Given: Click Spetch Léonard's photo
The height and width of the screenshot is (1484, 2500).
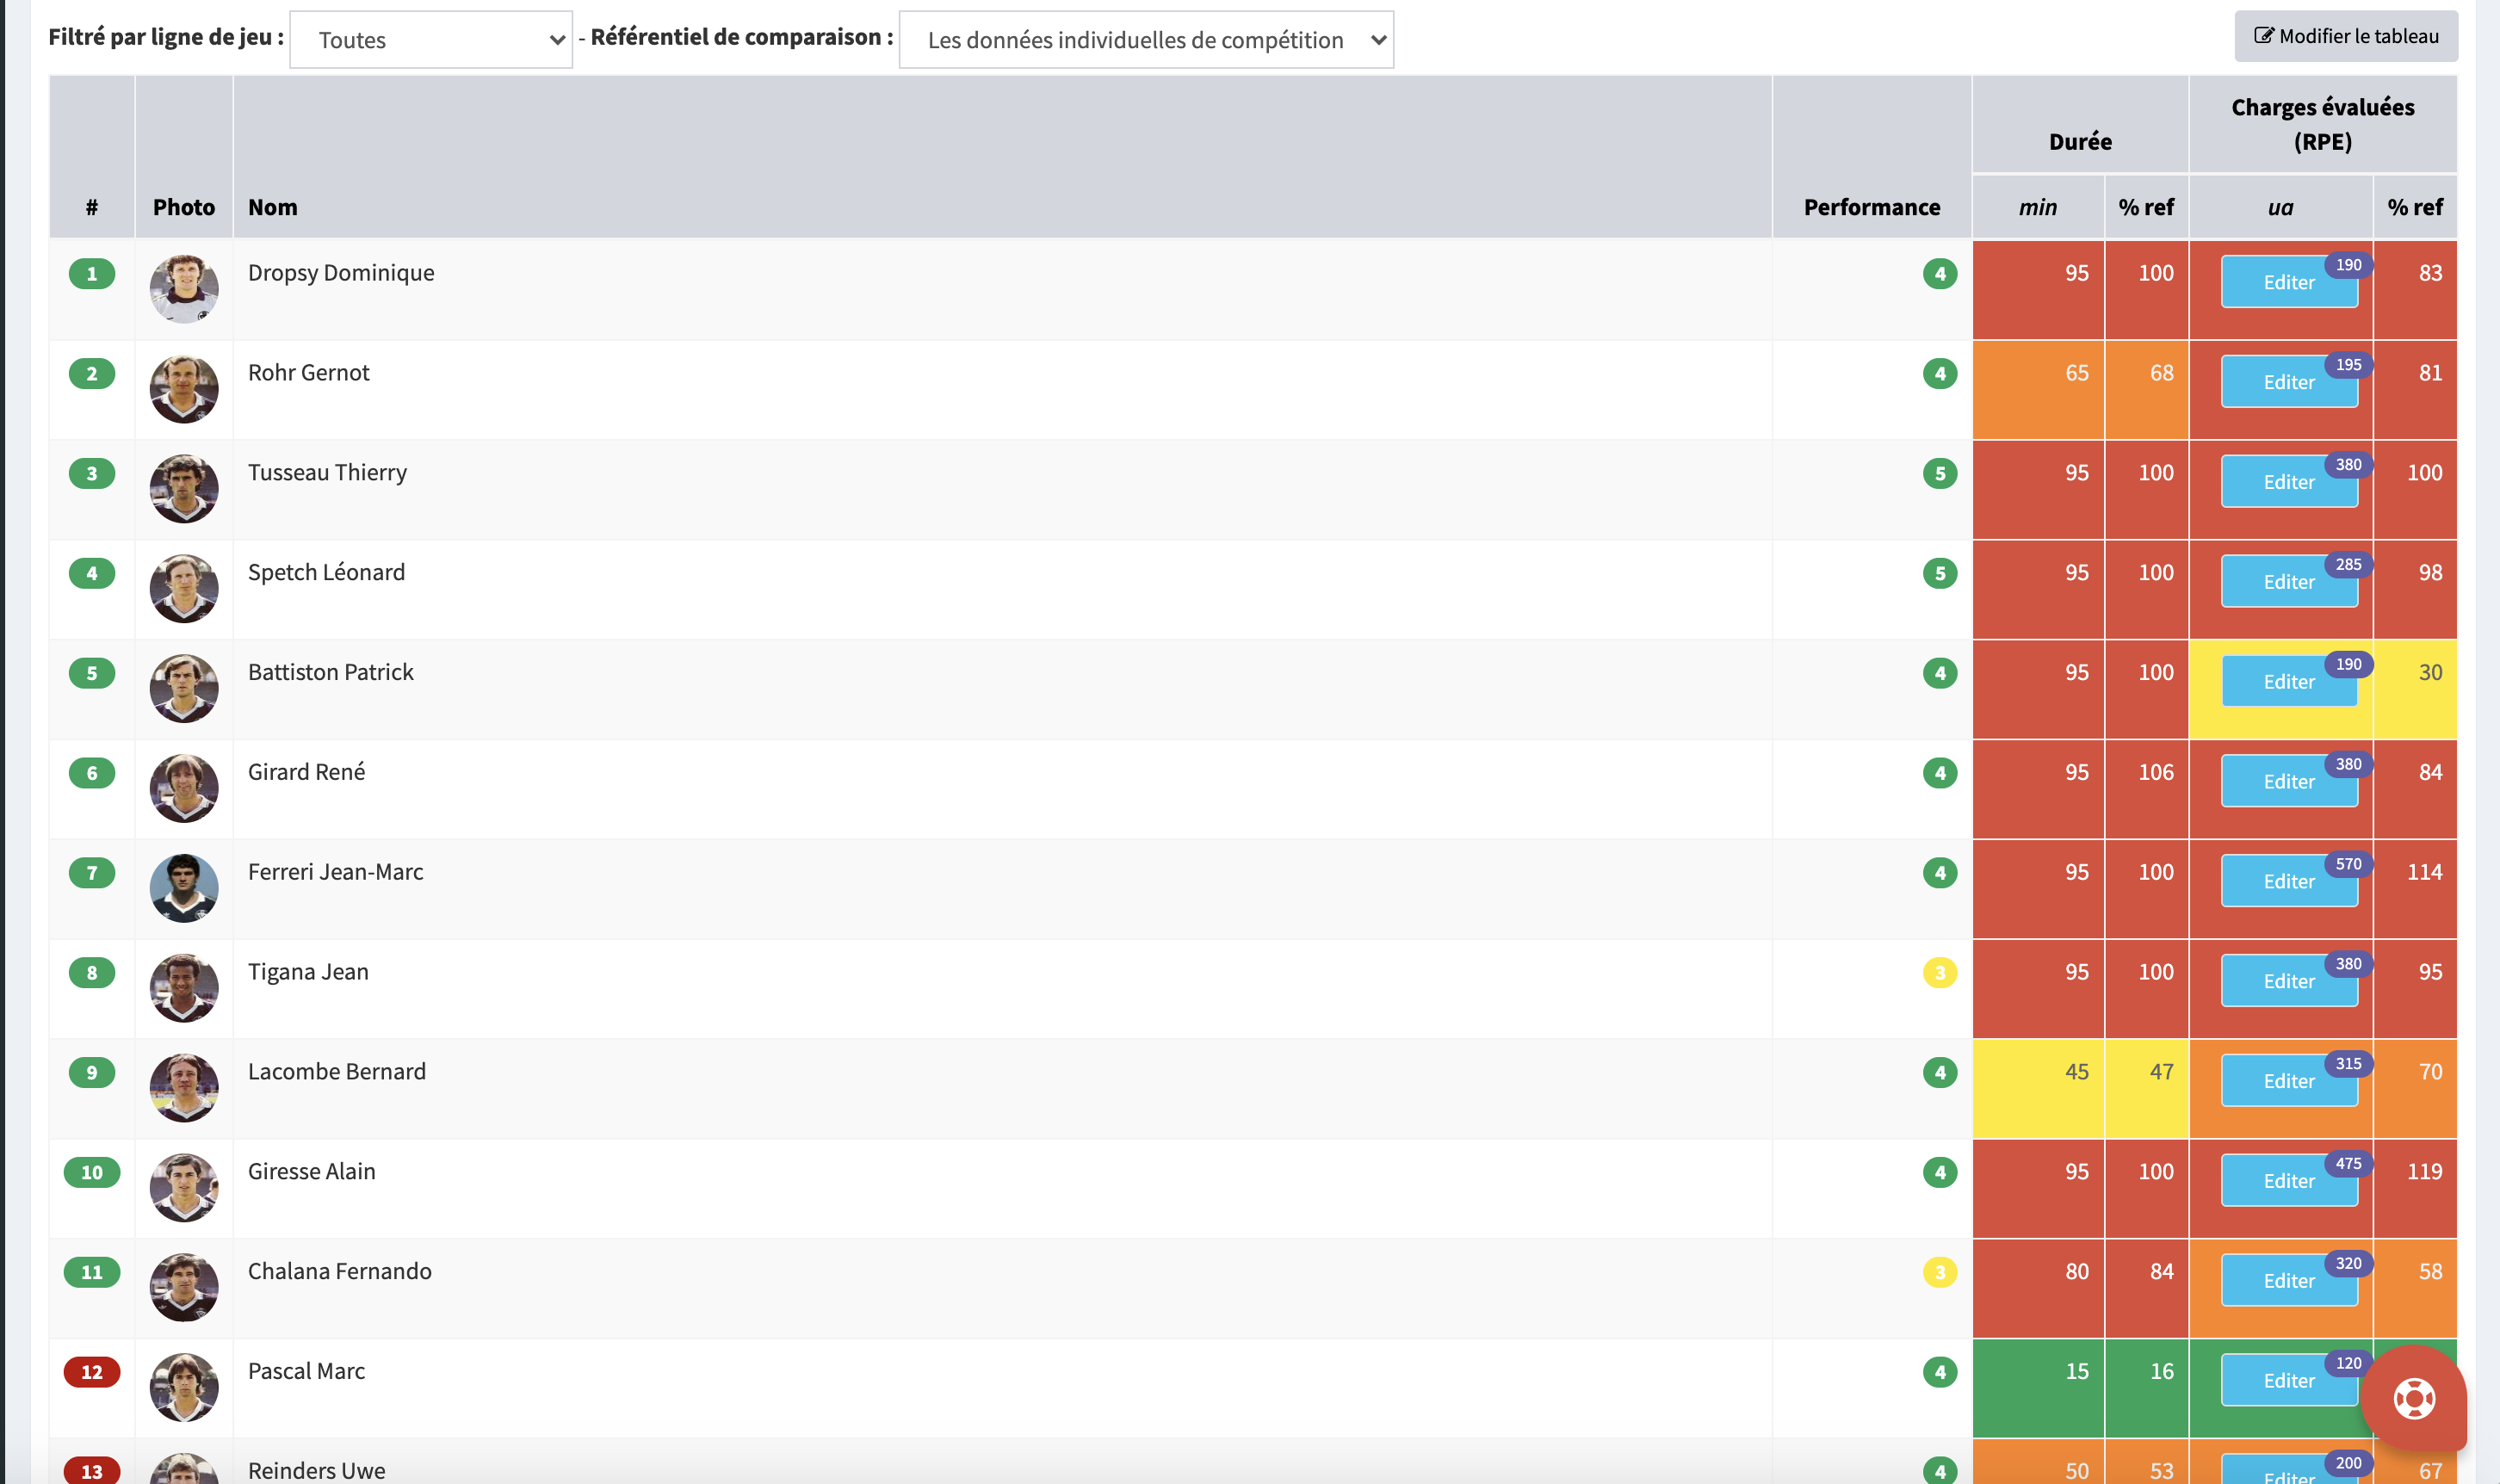Looking at the screenshot, I should (x=184, y=589).
